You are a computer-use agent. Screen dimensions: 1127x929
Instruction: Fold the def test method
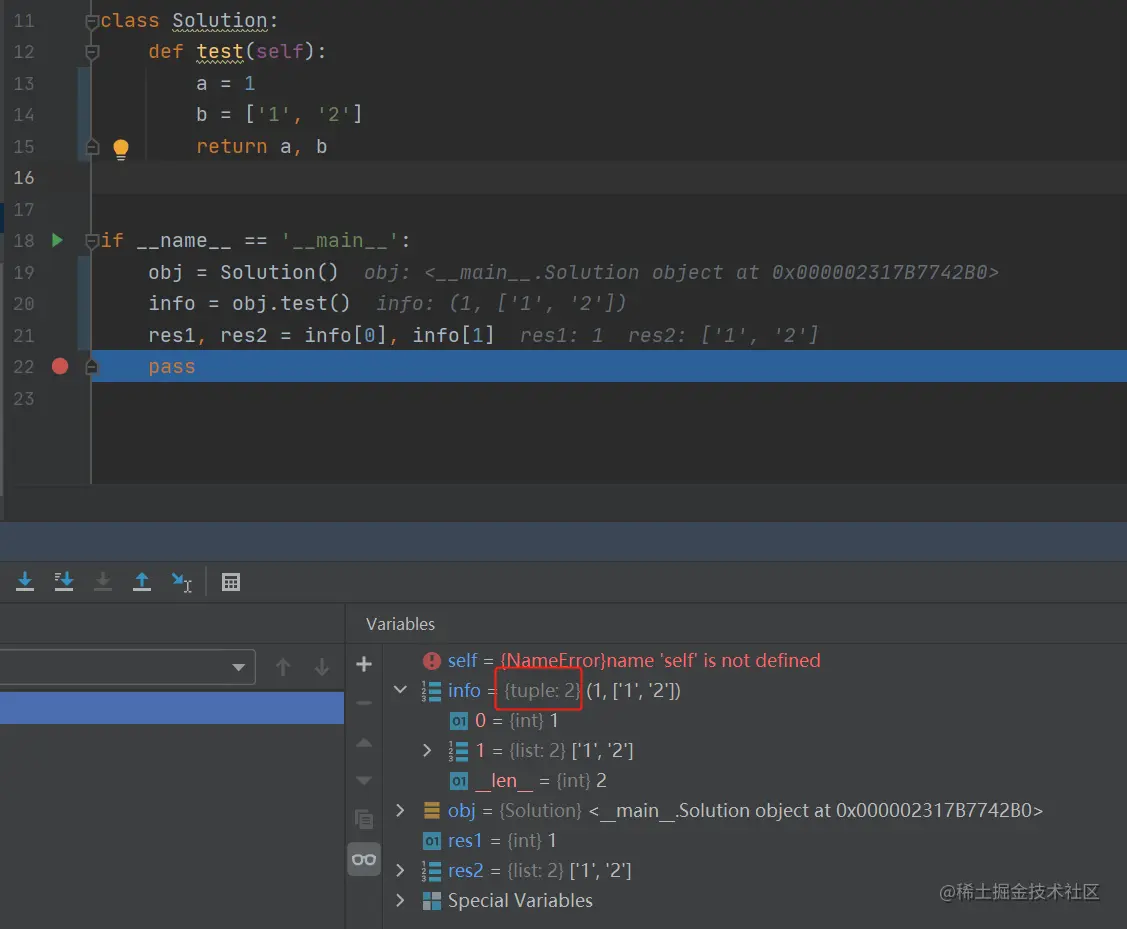tap(91, 52)
